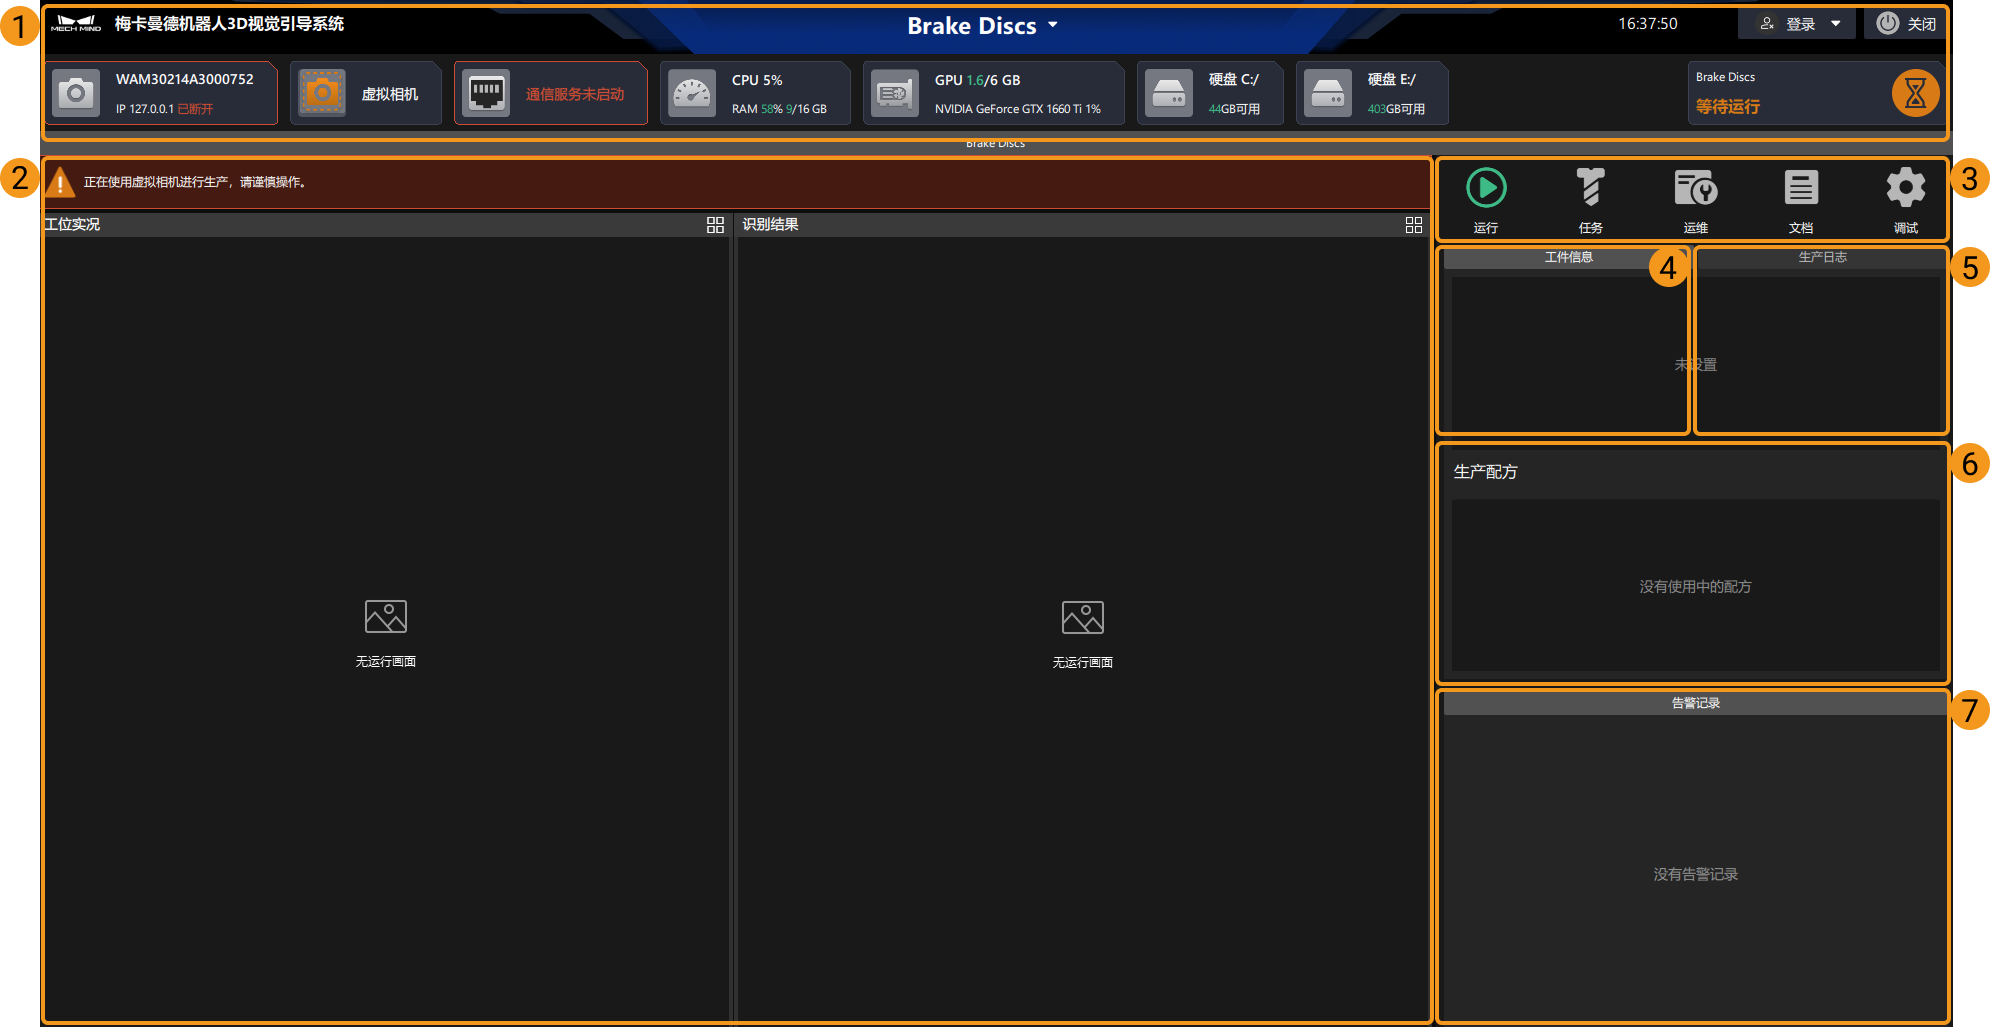Click the RAM 58% 9/16 GB reading
This screenshot has width=1990, height=1027.
click(x=779, y=109)
